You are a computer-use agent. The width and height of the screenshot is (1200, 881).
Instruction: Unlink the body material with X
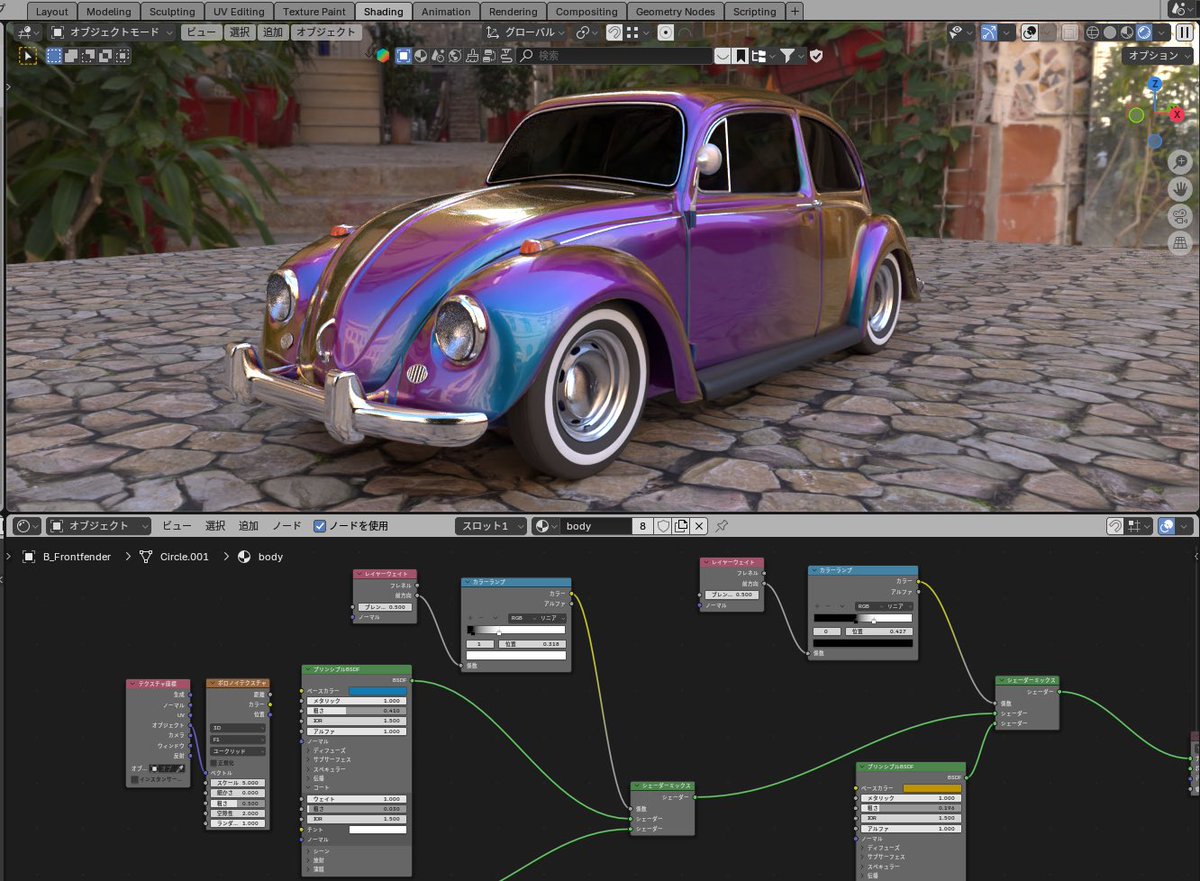click(x=699, y=526)
